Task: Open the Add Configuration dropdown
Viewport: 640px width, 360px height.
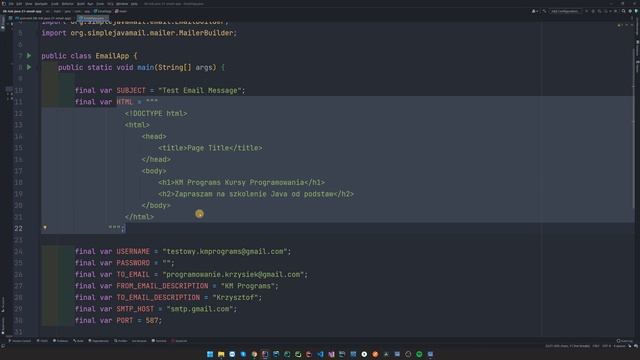Action: click(x=564, y=11)
